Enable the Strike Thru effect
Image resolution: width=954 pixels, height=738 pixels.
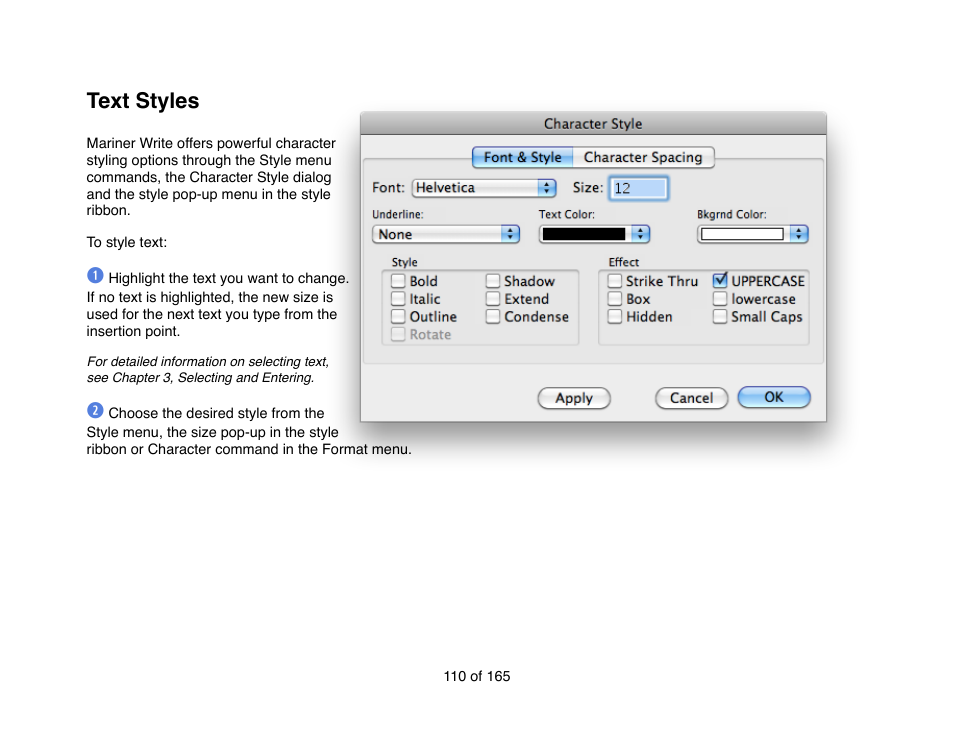[x=615, y=281]
